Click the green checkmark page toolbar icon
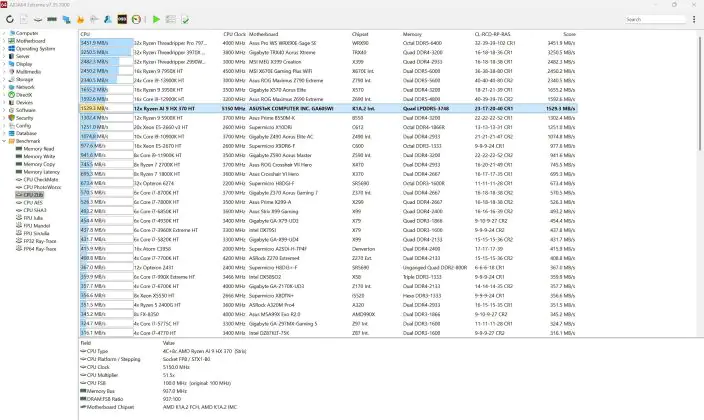Screen dimensions: 704x420 185,19
